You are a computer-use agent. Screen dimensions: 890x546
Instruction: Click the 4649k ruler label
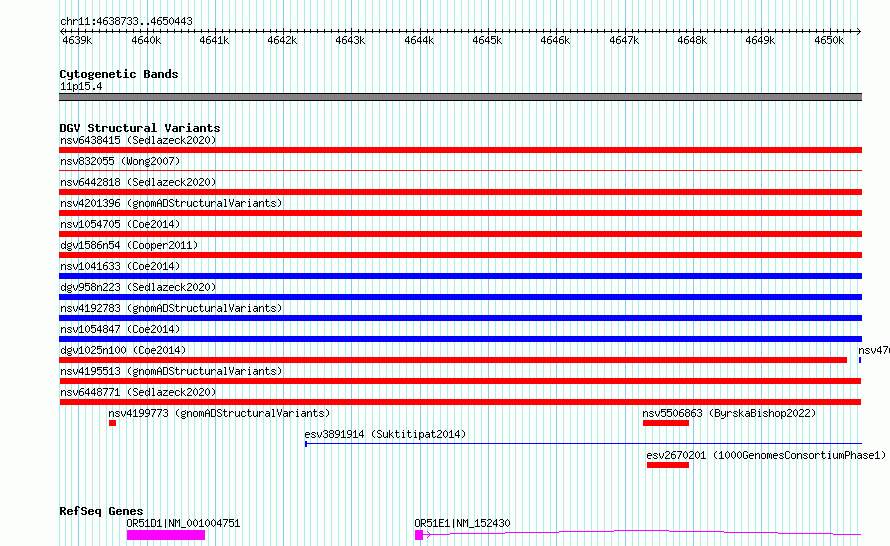click(x=760, y=41)
